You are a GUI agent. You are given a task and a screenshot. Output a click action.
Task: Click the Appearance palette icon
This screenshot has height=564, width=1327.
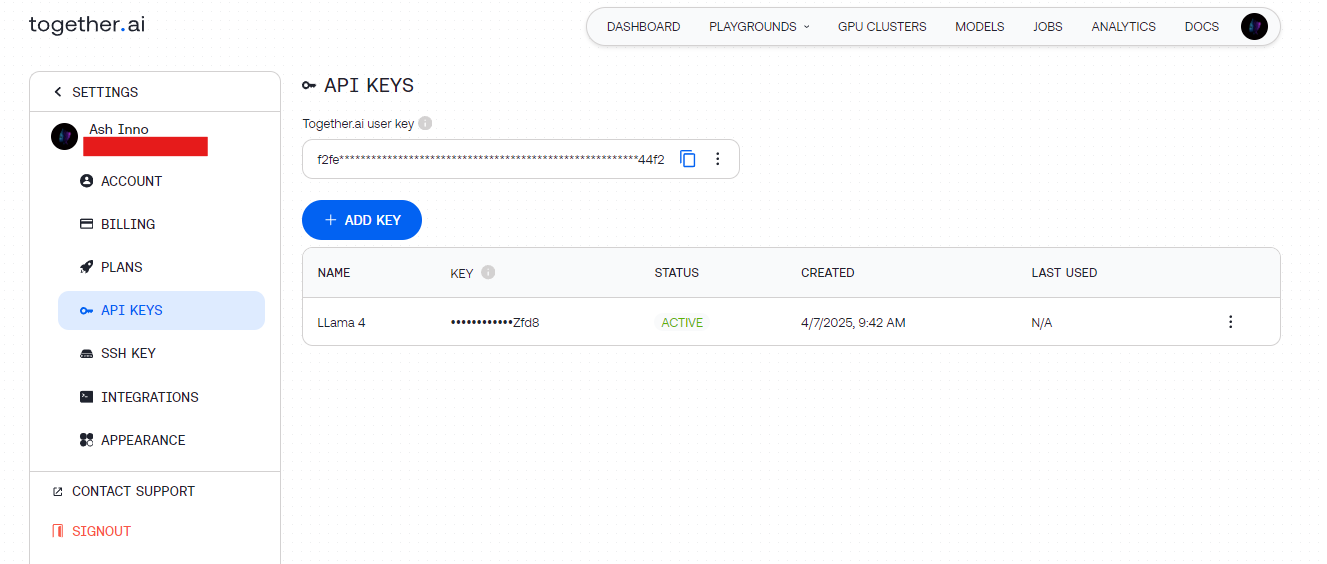tap(86, 440)
